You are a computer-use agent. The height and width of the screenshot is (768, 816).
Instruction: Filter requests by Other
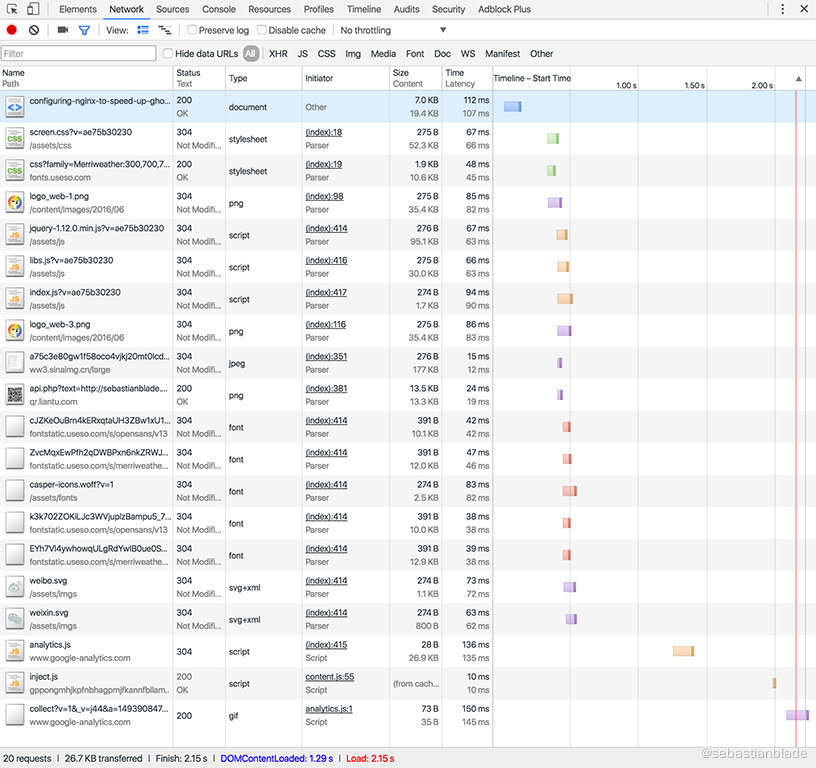click(541, 54)
